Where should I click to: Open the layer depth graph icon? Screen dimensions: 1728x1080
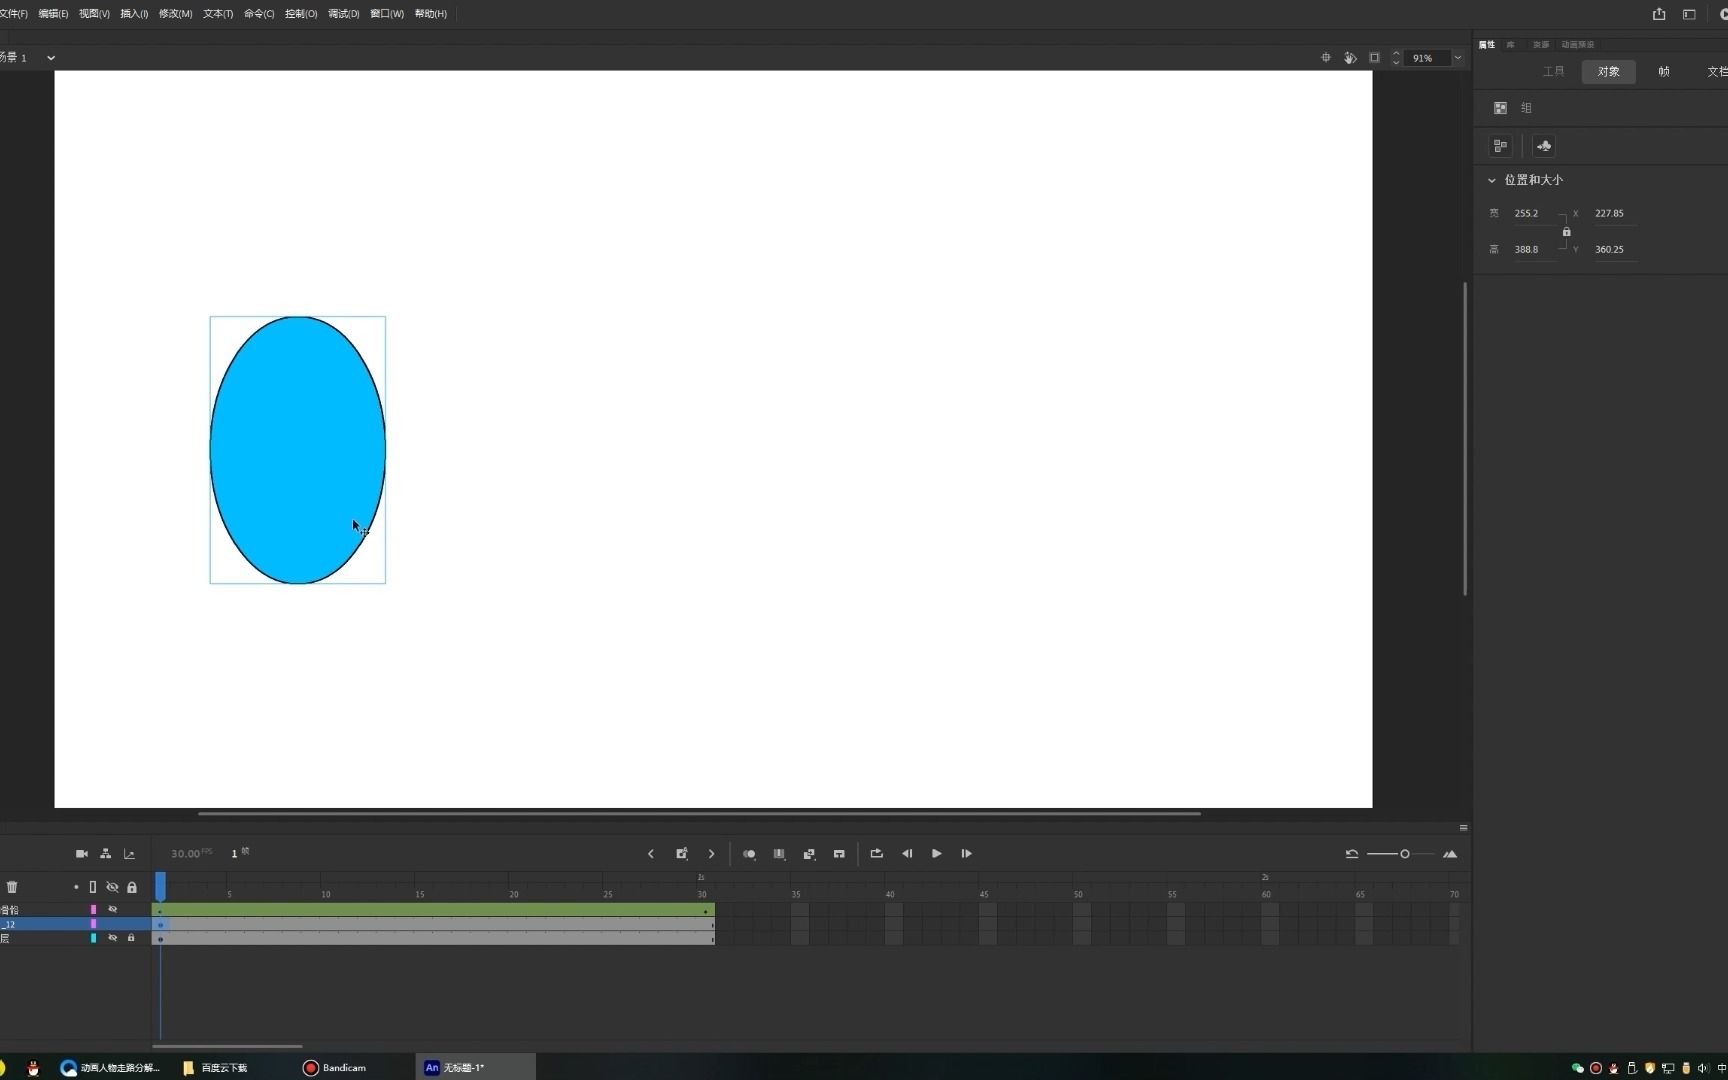point(129,854)
